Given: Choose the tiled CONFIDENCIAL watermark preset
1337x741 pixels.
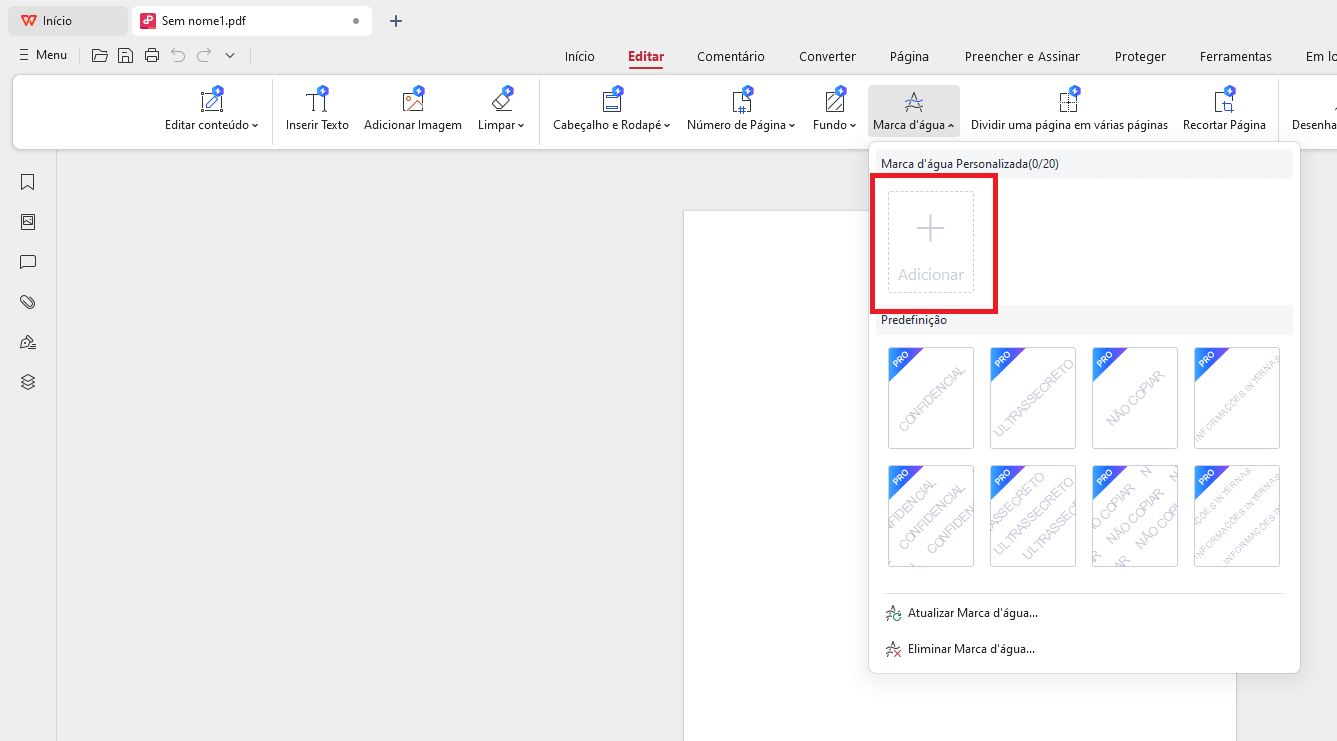Looking at the screenshot, I should tap(931, 516).
